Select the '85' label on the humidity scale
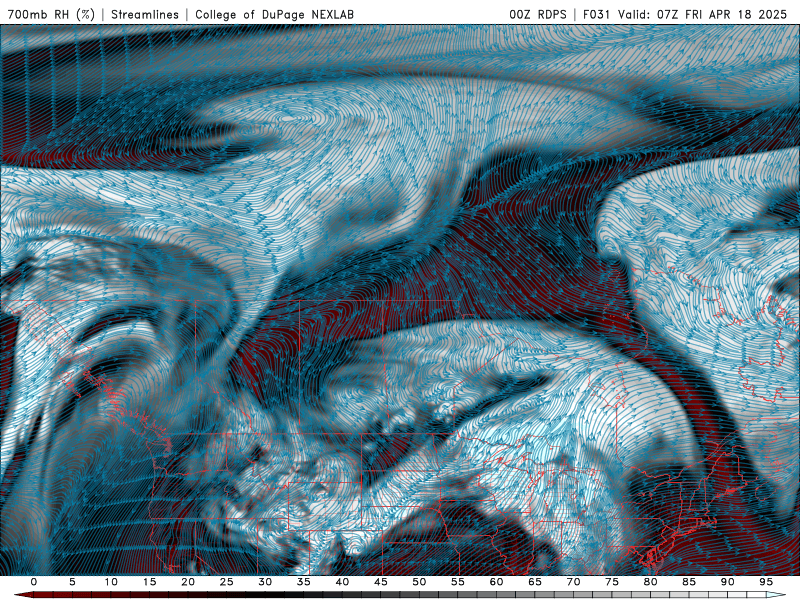Screen dimensions: 800x600 pos(689,582)
